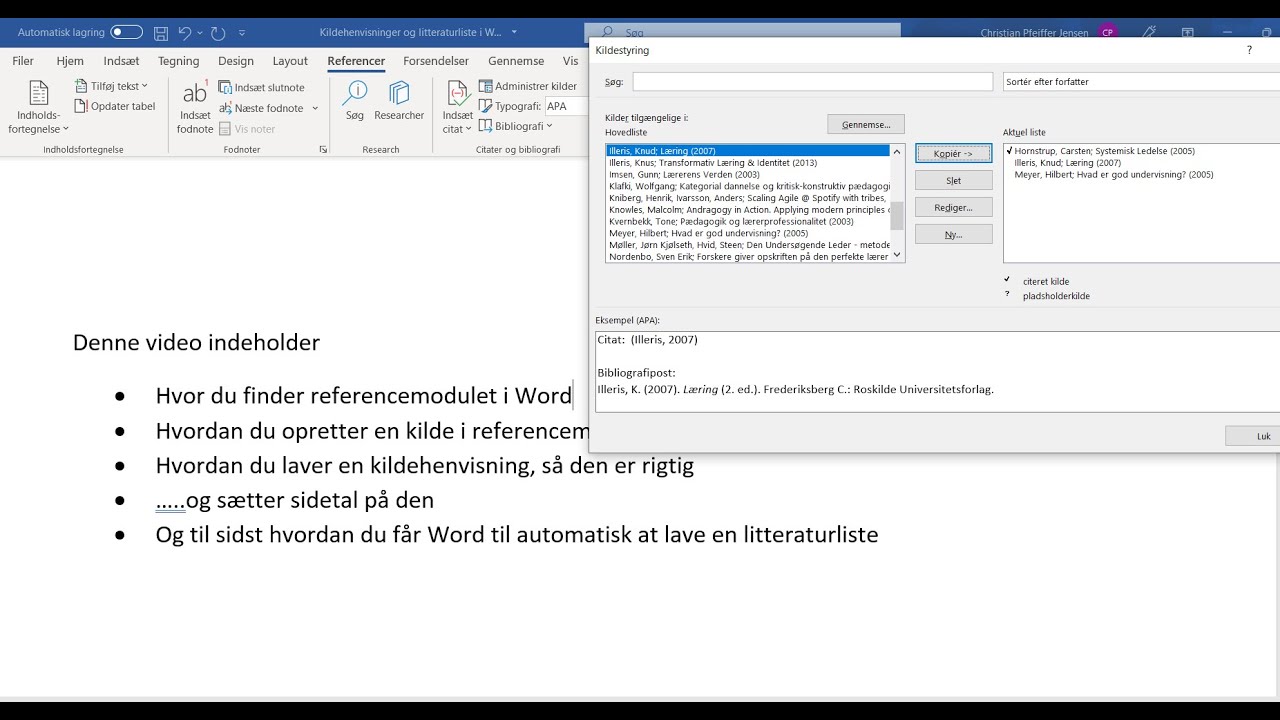Select "Kvernbekk, Tone; Pædagogik og lærerprofessionalitet"

748,222
